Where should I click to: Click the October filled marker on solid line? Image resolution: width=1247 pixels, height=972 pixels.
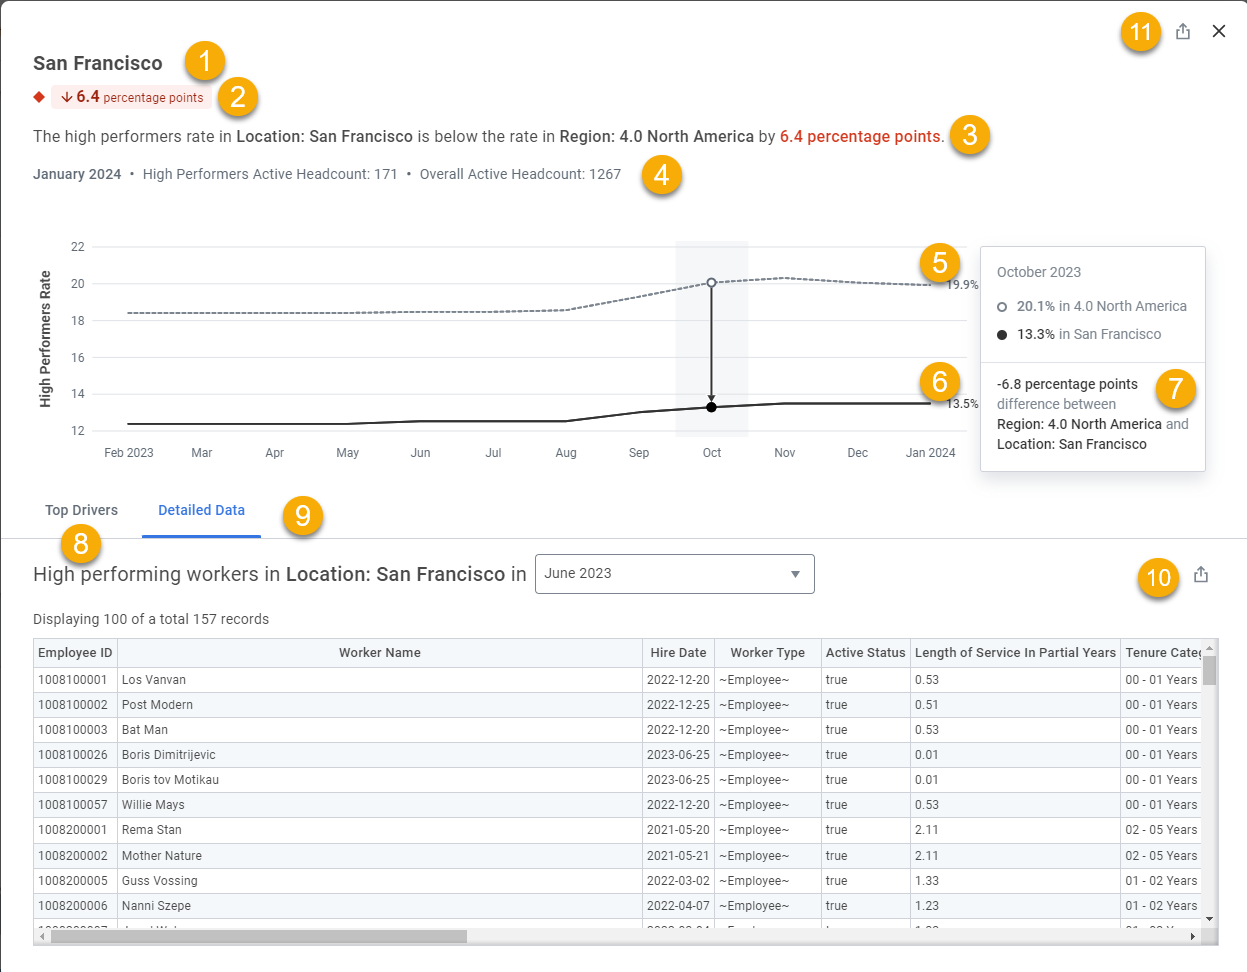point(711,407)
